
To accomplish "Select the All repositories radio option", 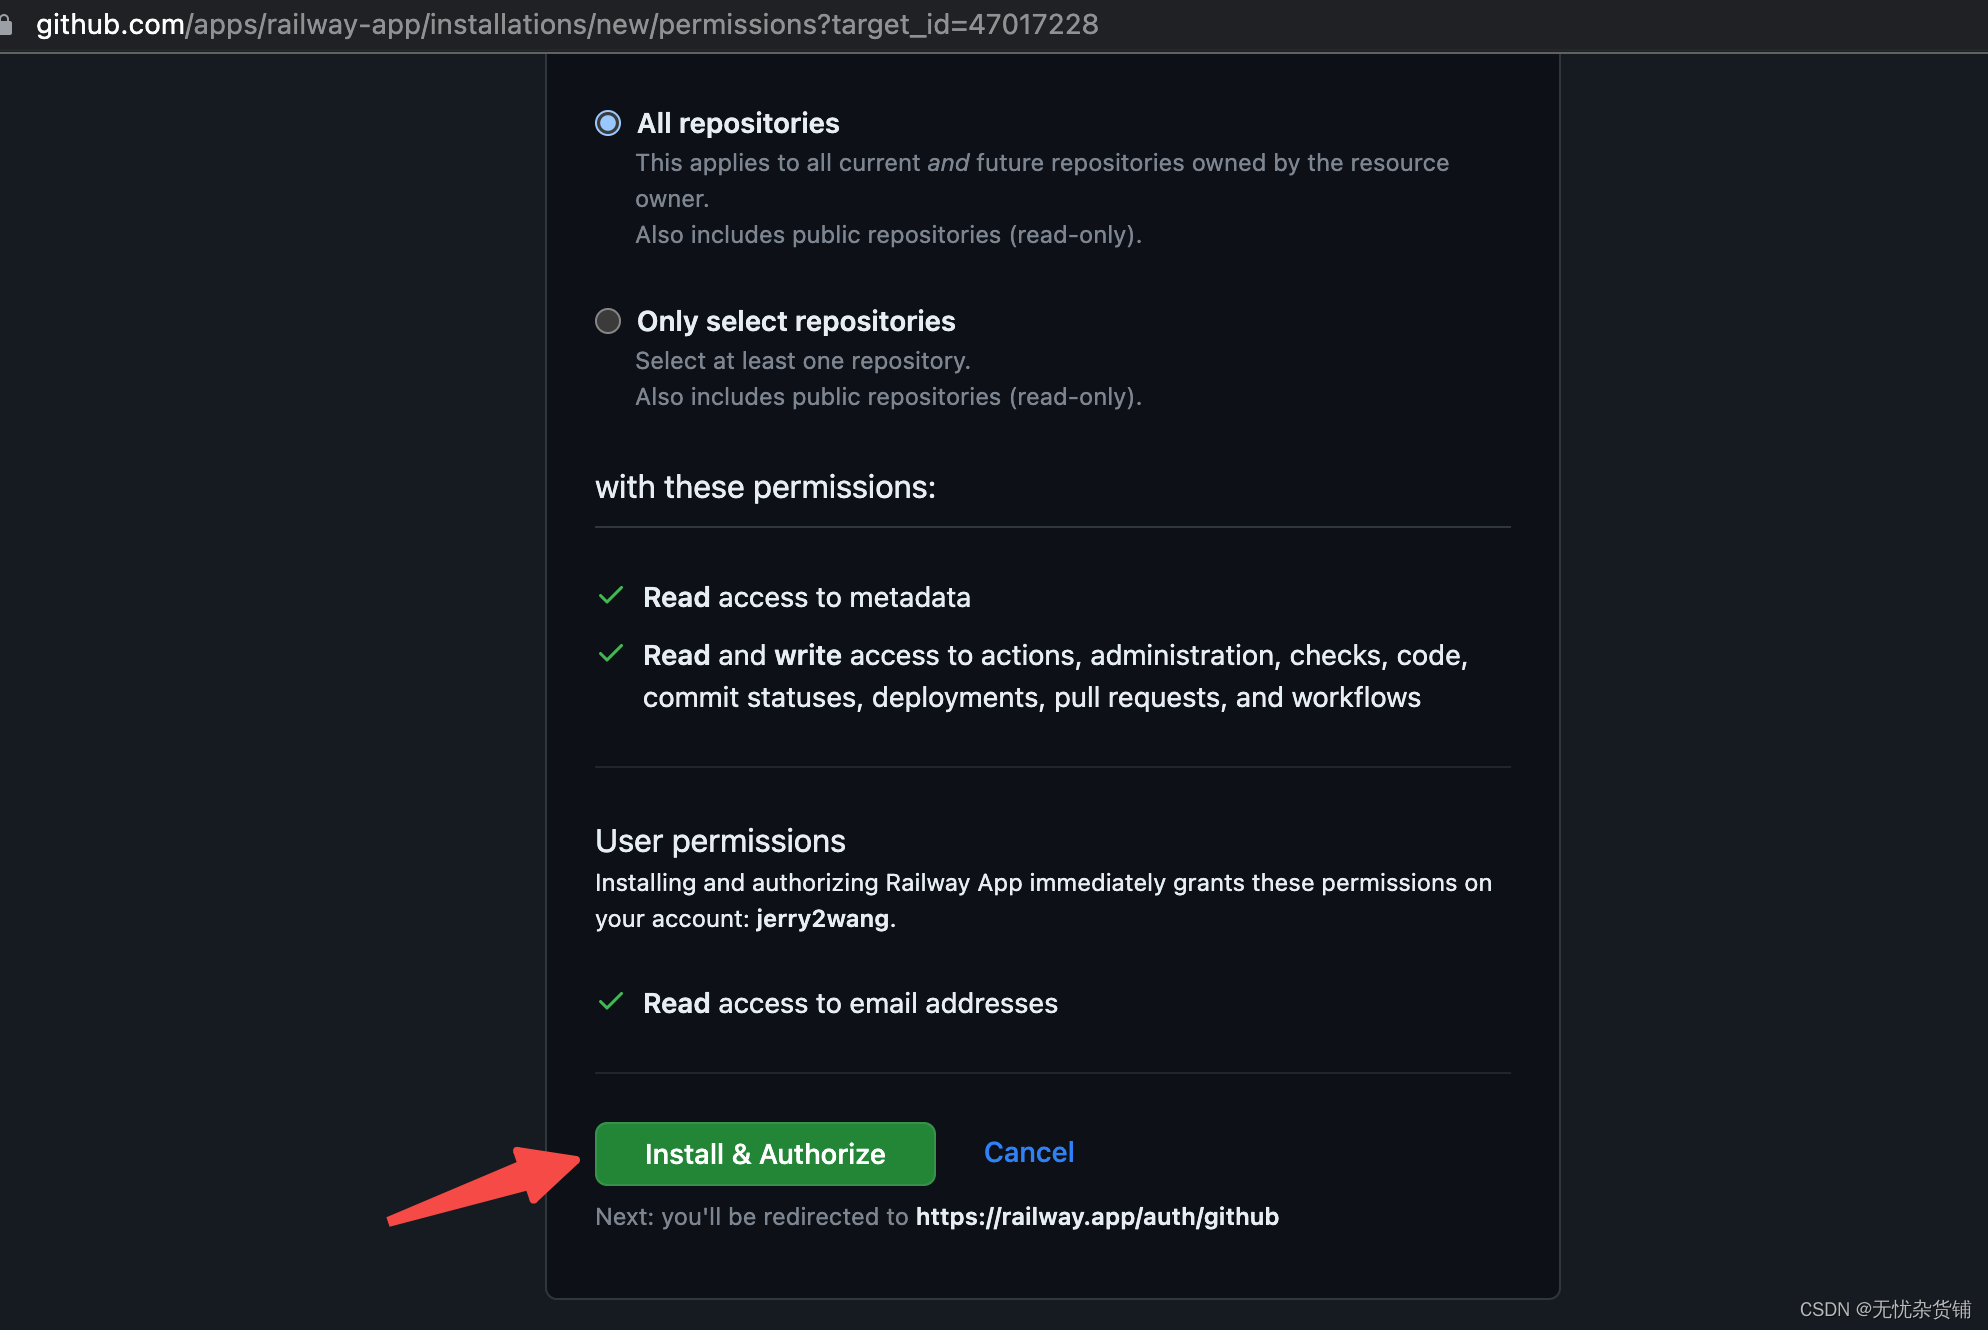I will click(x=608, y=123).
